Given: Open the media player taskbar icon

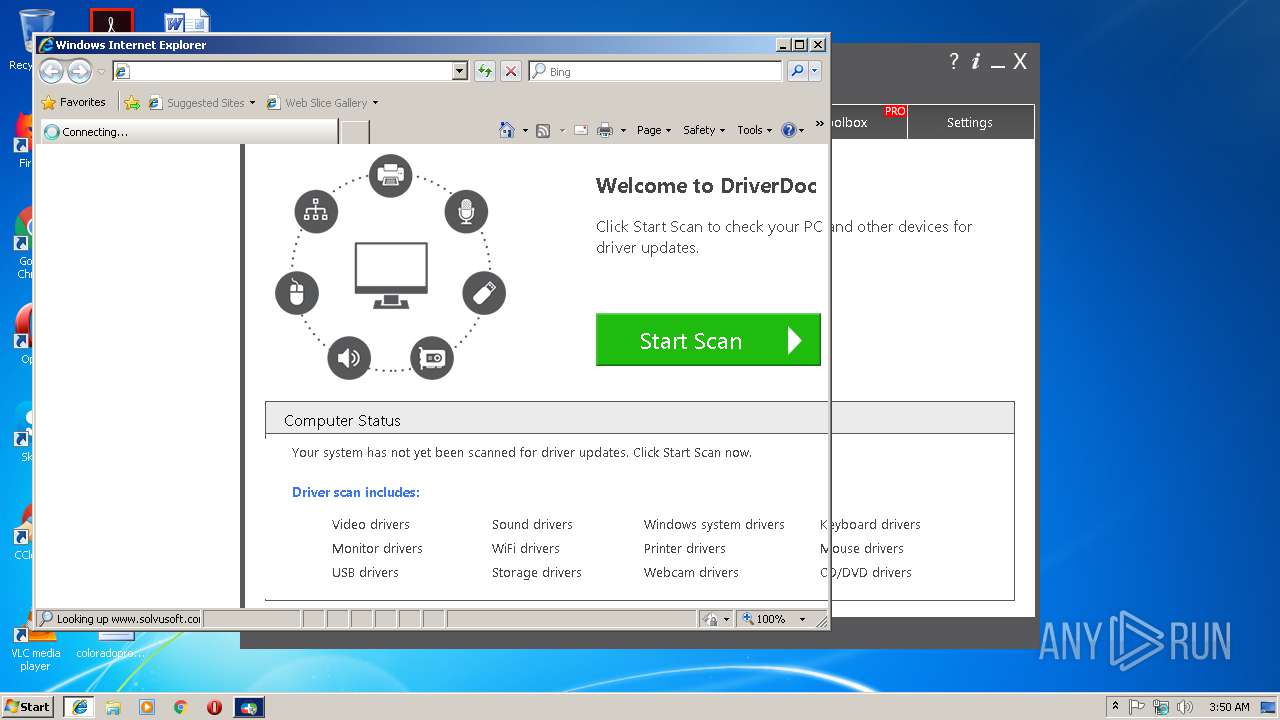Looking at the screenshot, I should tap(147, 707).
